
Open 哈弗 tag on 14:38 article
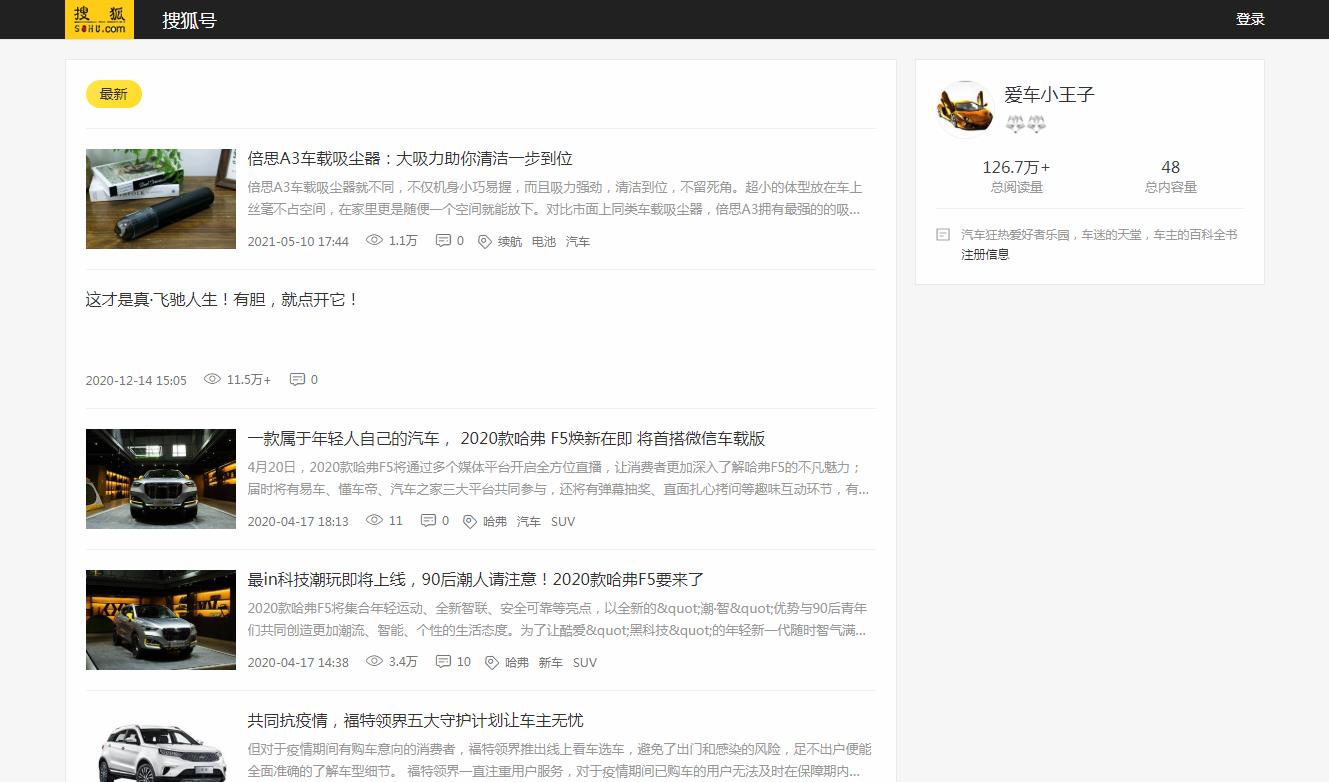(x=517, y=662)
